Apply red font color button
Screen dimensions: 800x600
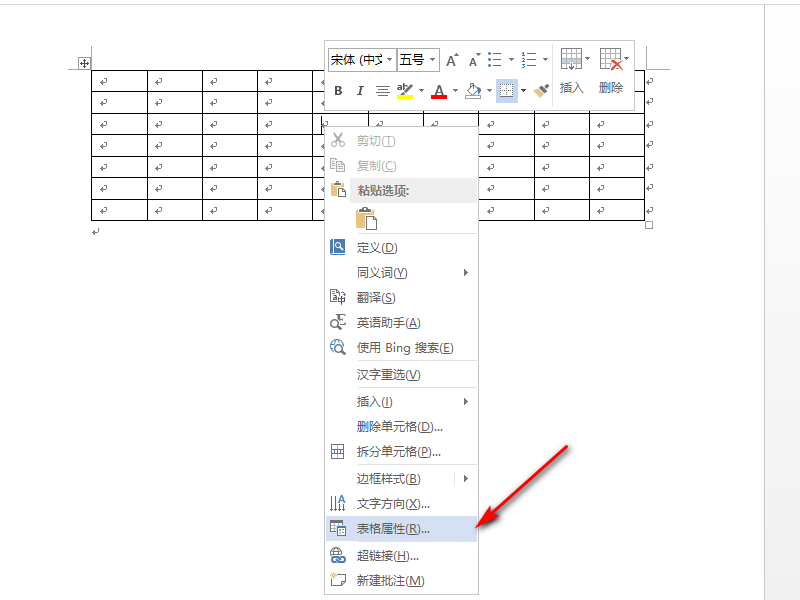click(x=439, y=91)
